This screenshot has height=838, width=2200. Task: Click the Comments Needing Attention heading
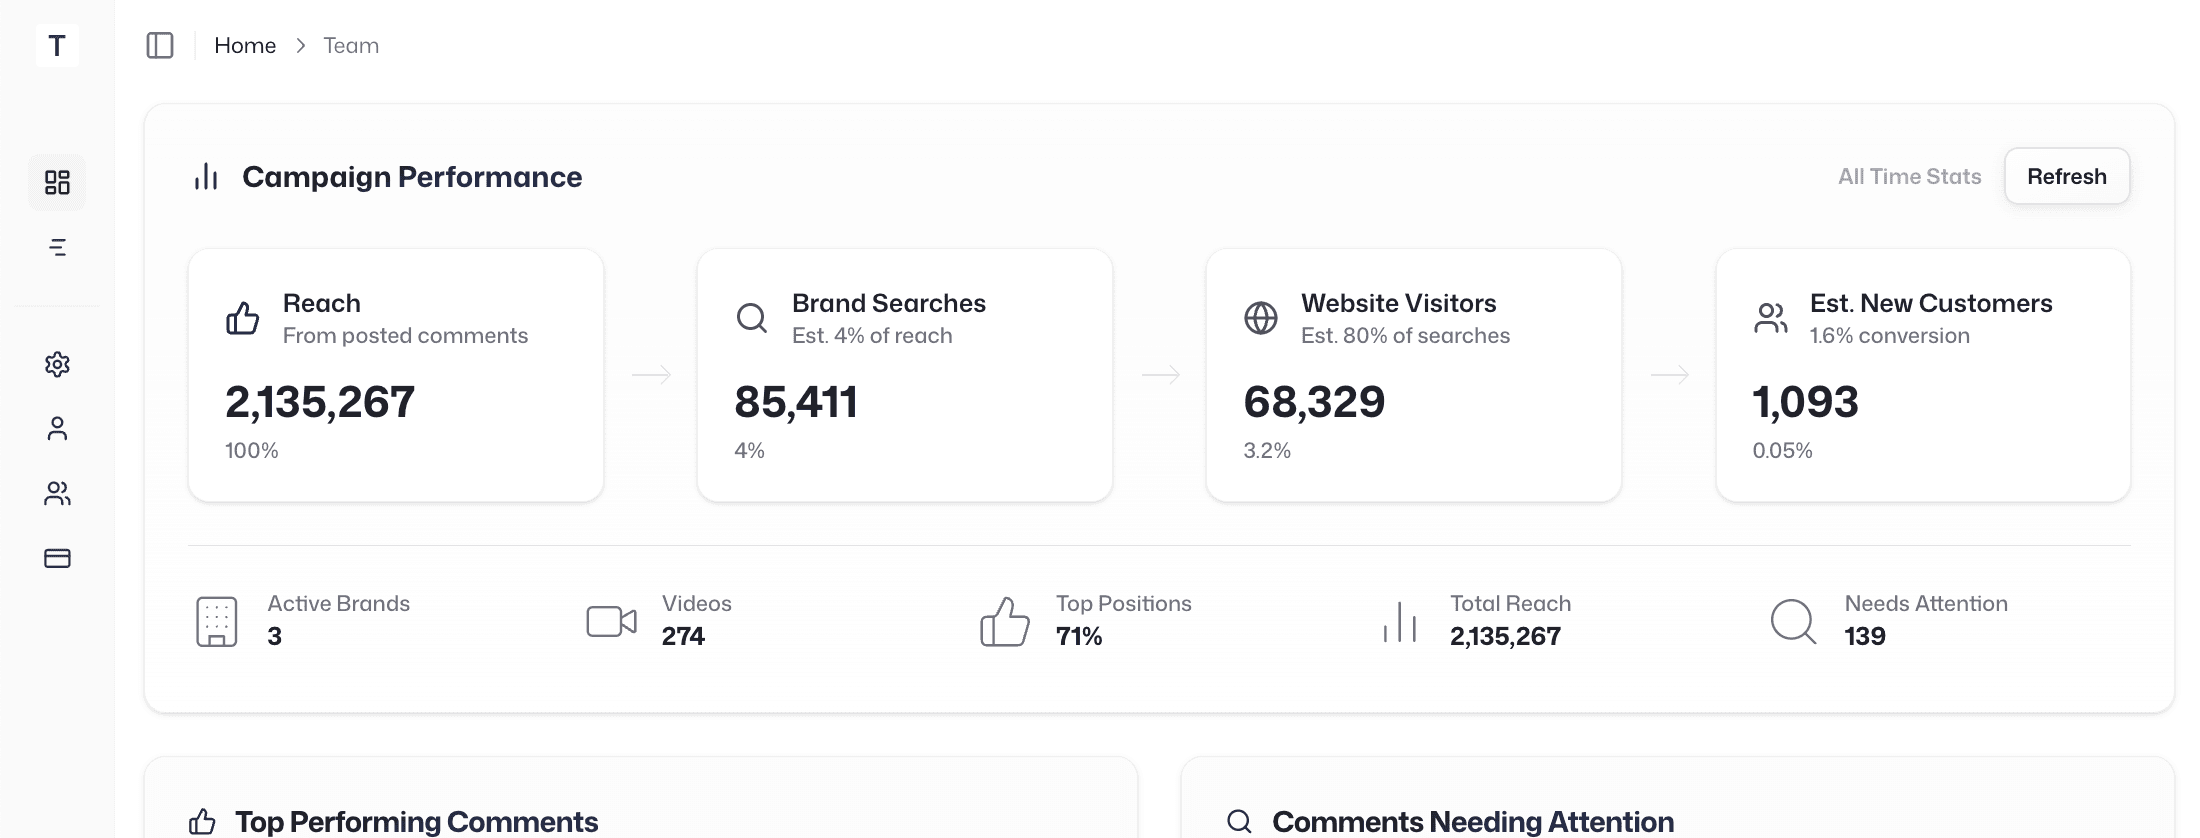coord(1473,822)
